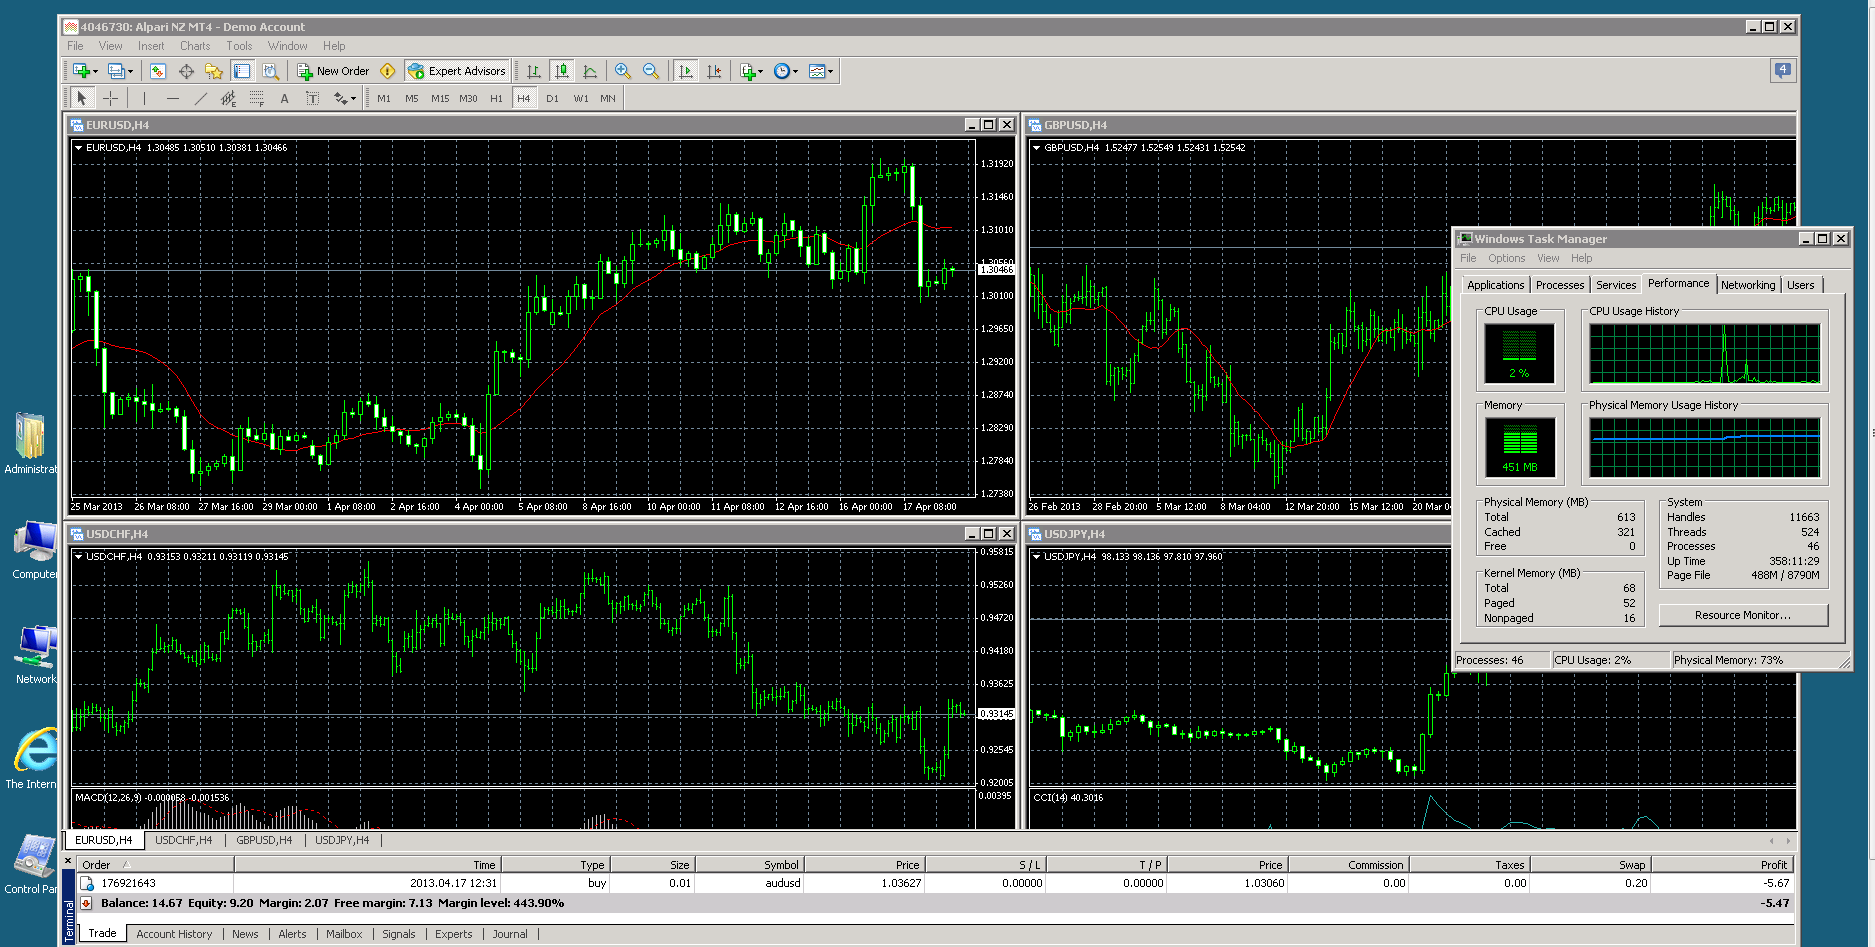Click the New Order button
The width and height of the screenshot is (1875, 947).
point(333,71)
